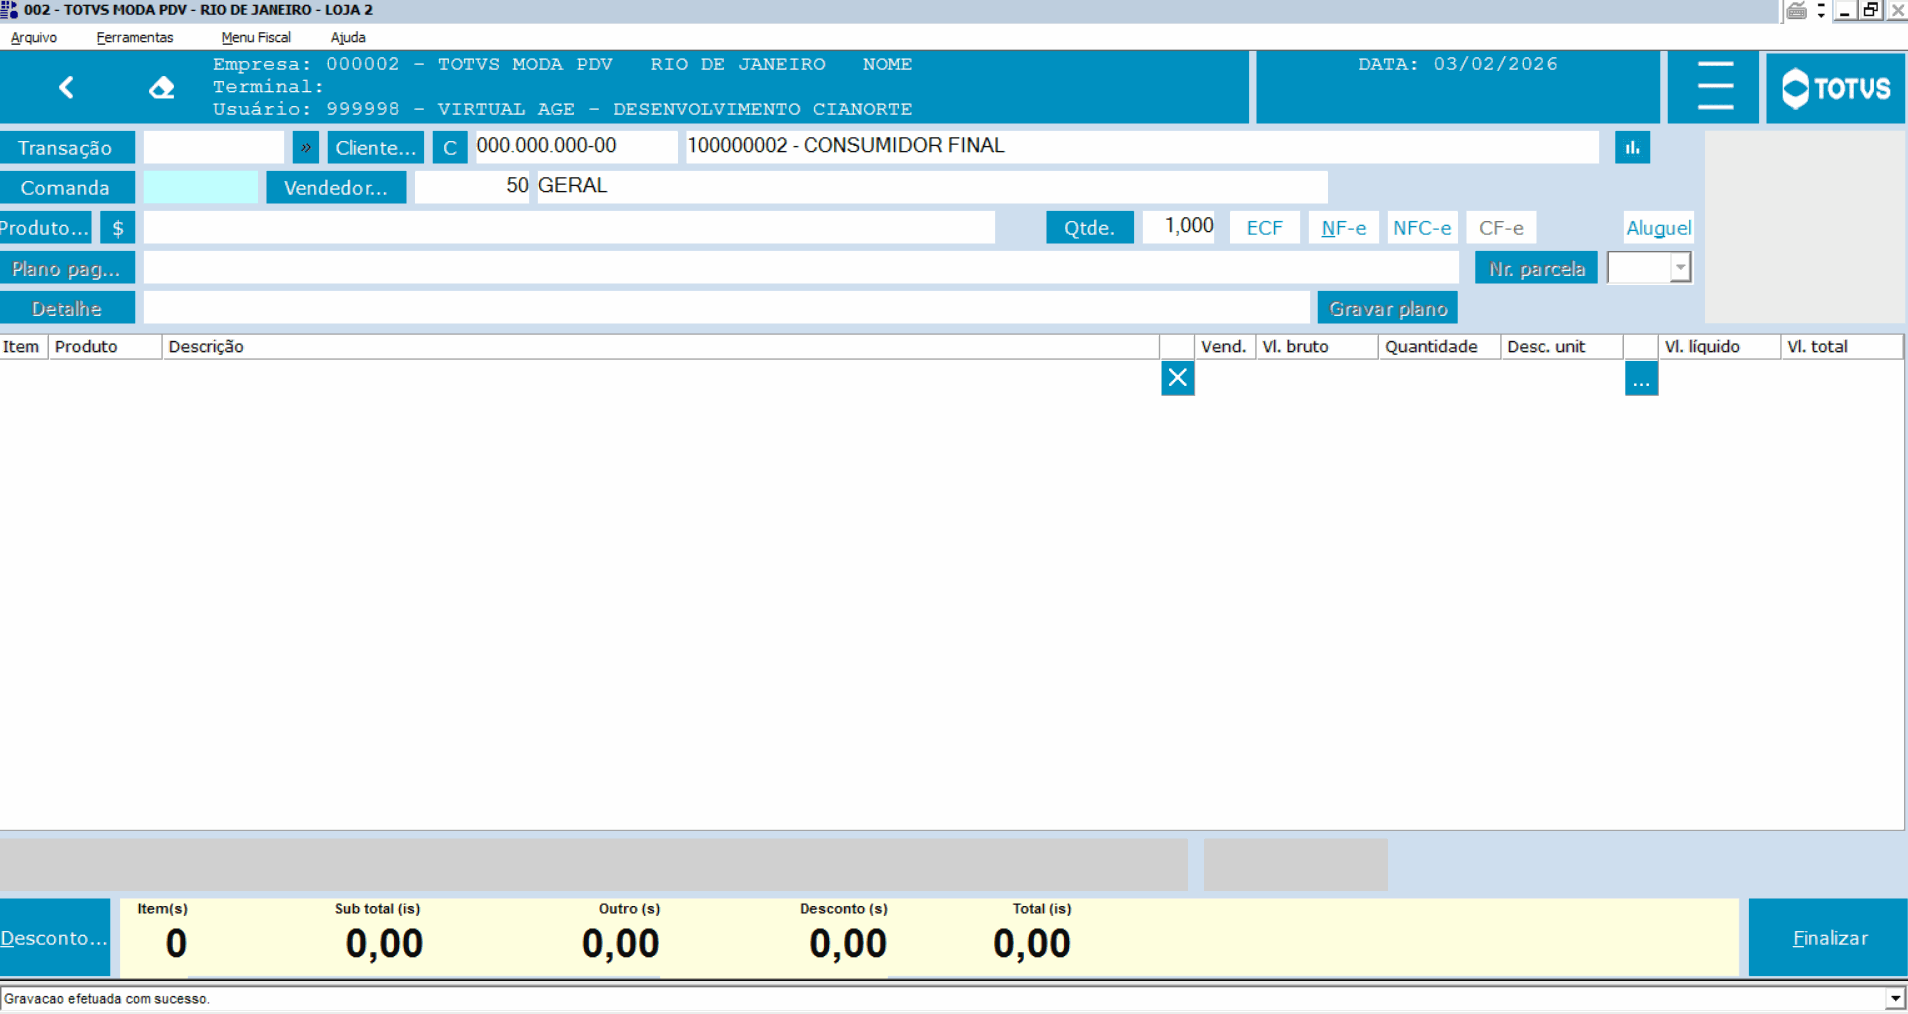Click the Item column header
Image resolution: width=1908 pixels, height=1014 pixels.
pos(24,347)
